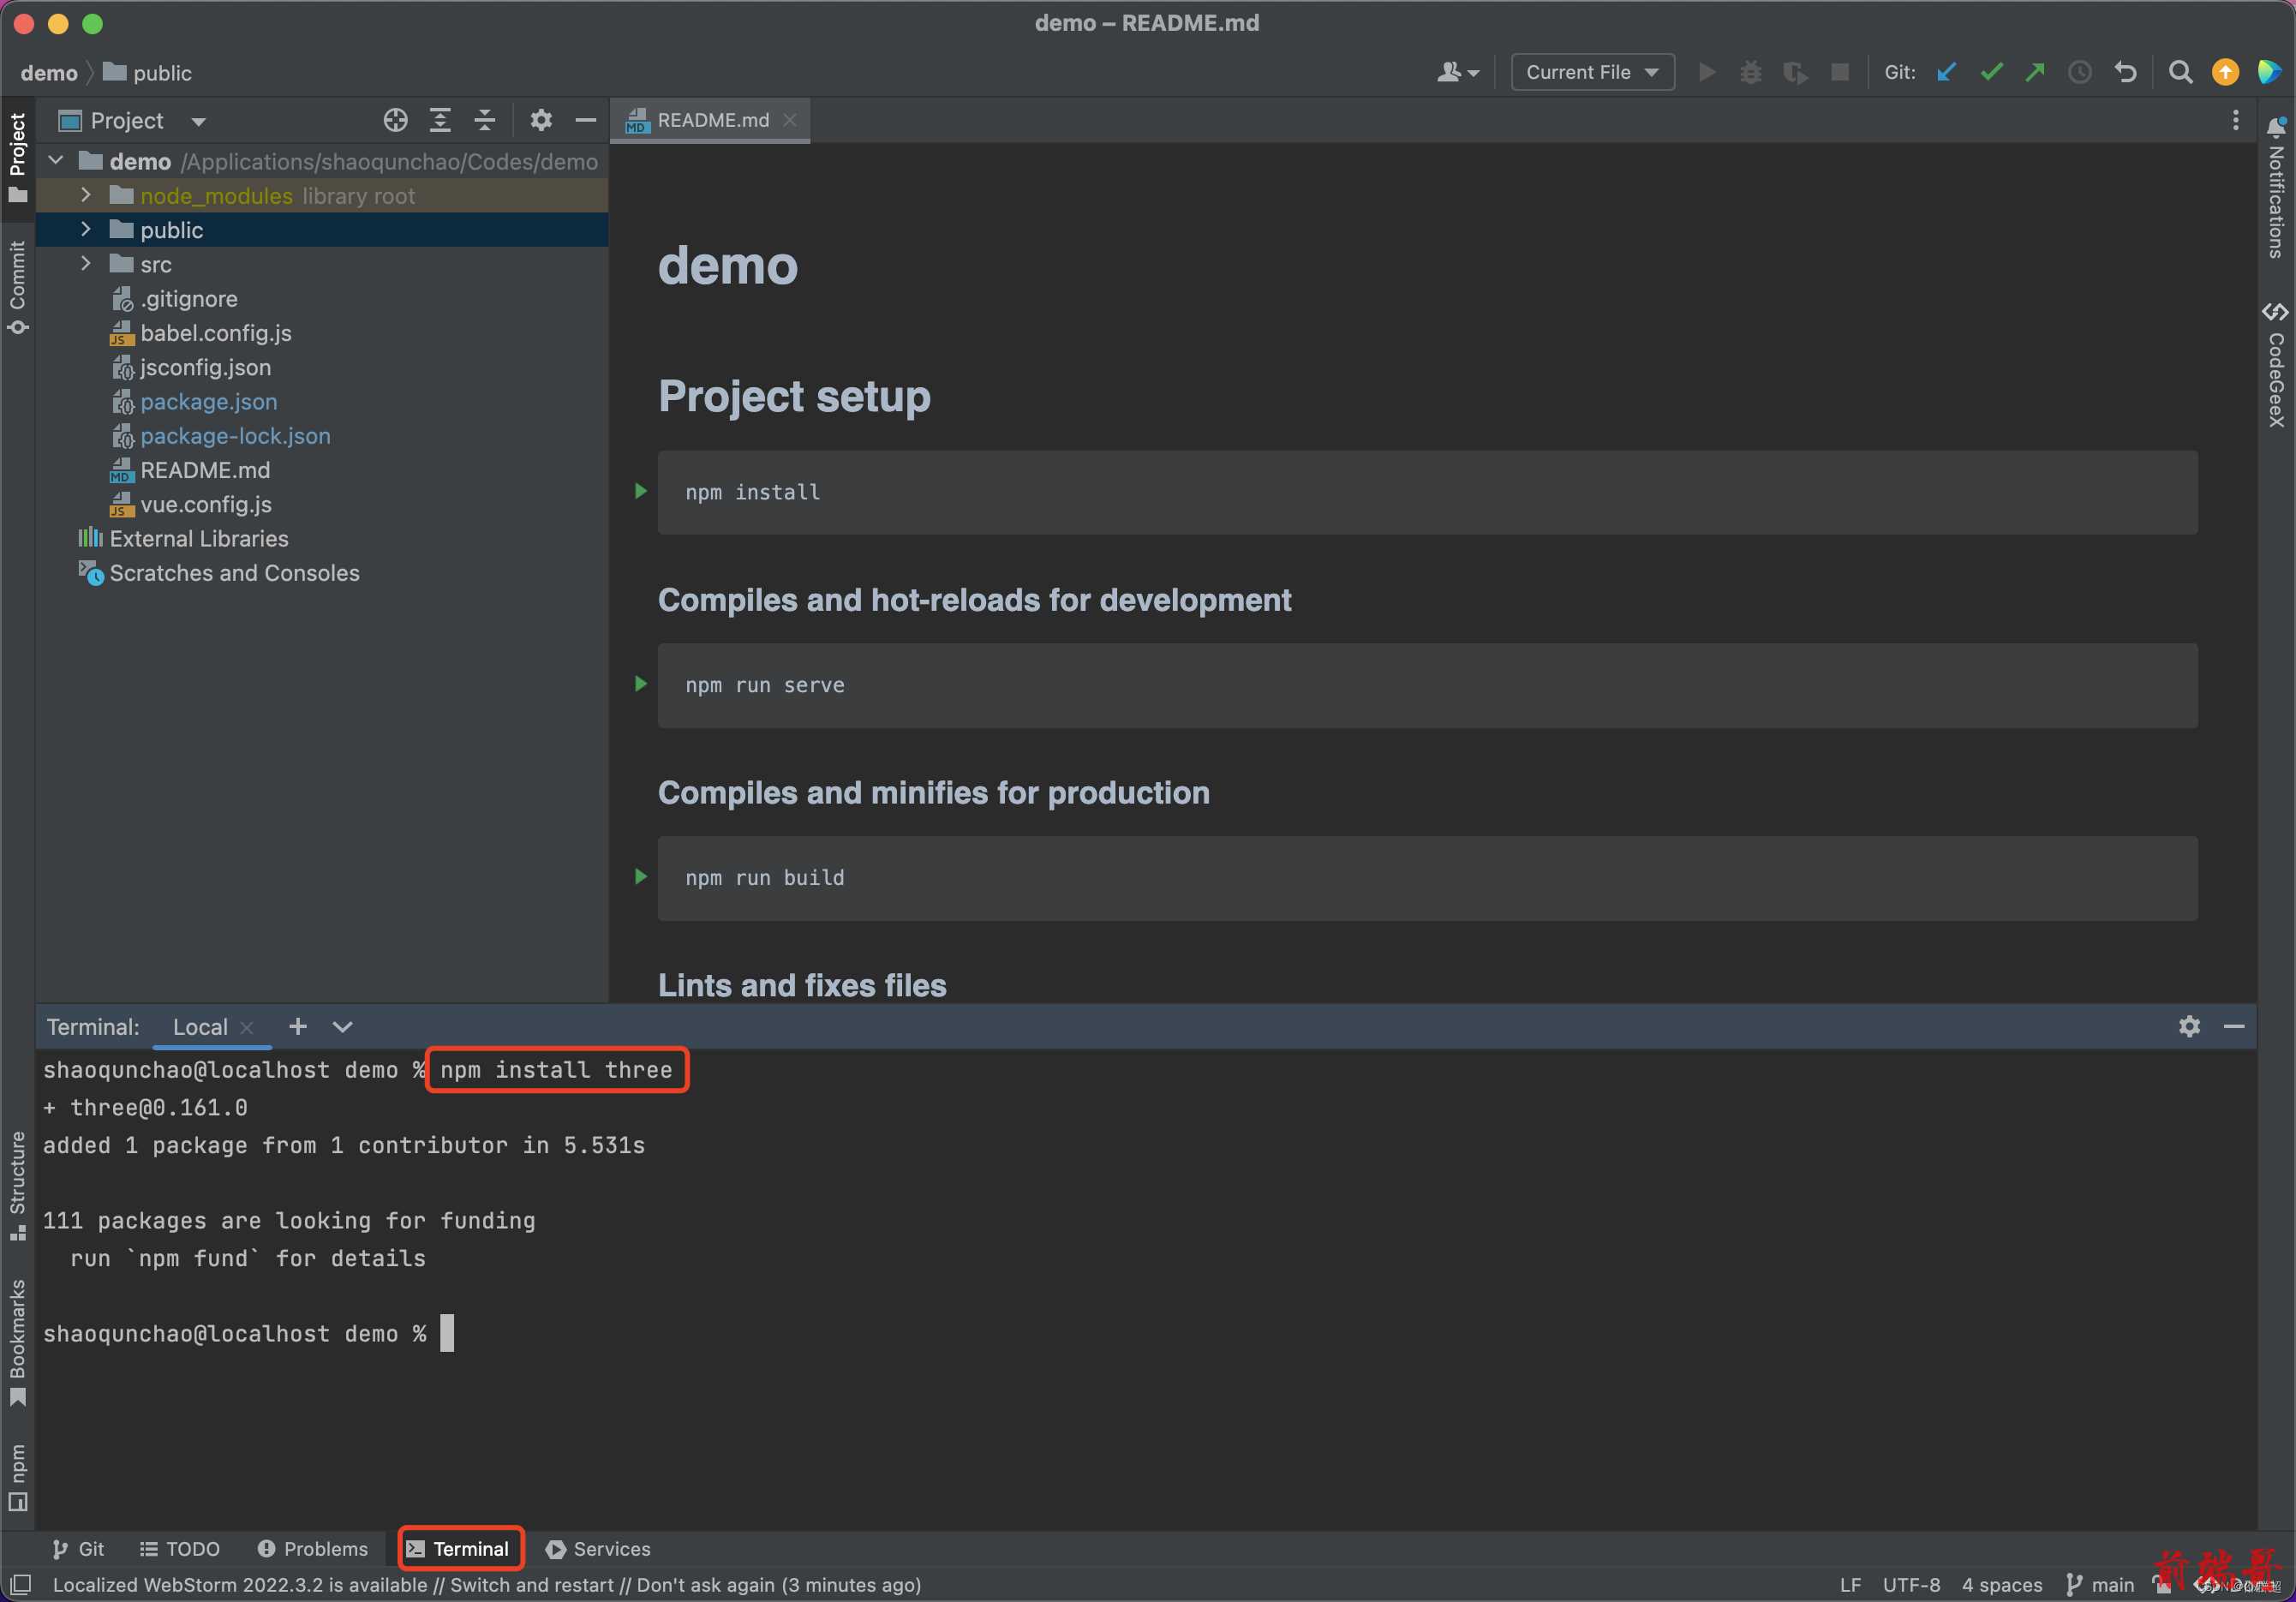Open the CodeGeeX side panel
Image resolution: width=2296 pixels, height=1602 pixels.
(2276, 365)
